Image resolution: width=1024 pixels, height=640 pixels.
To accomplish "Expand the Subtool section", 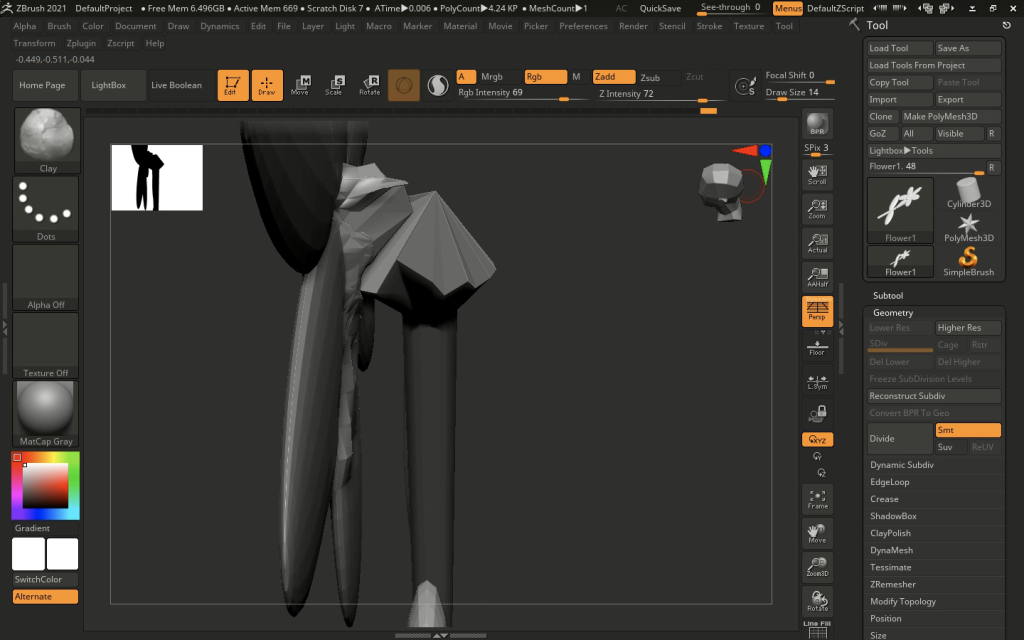I will (x=888, y=296).
